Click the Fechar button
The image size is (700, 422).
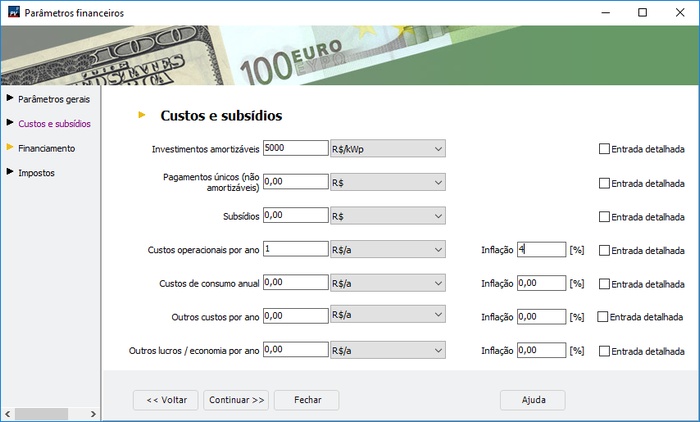307,400
